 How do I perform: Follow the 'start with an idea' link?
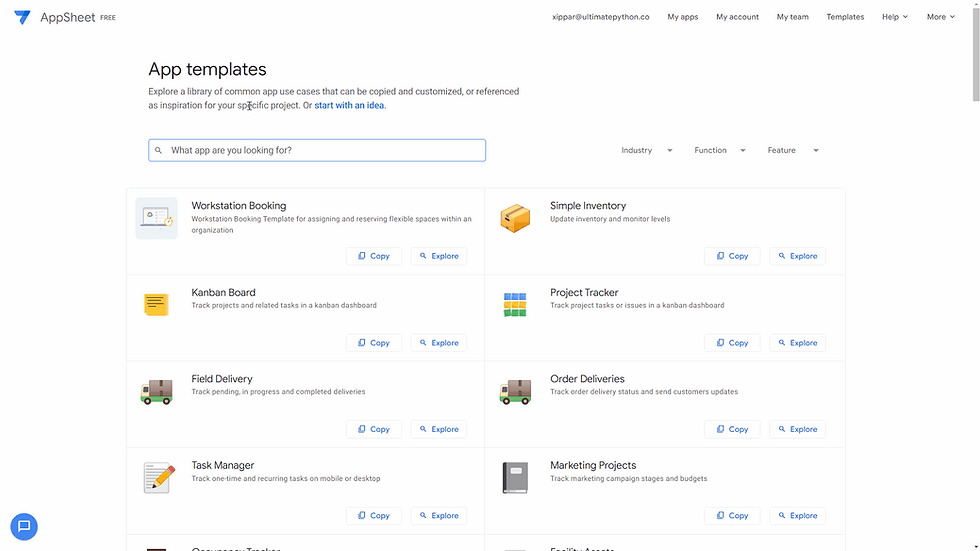point(349,105)
